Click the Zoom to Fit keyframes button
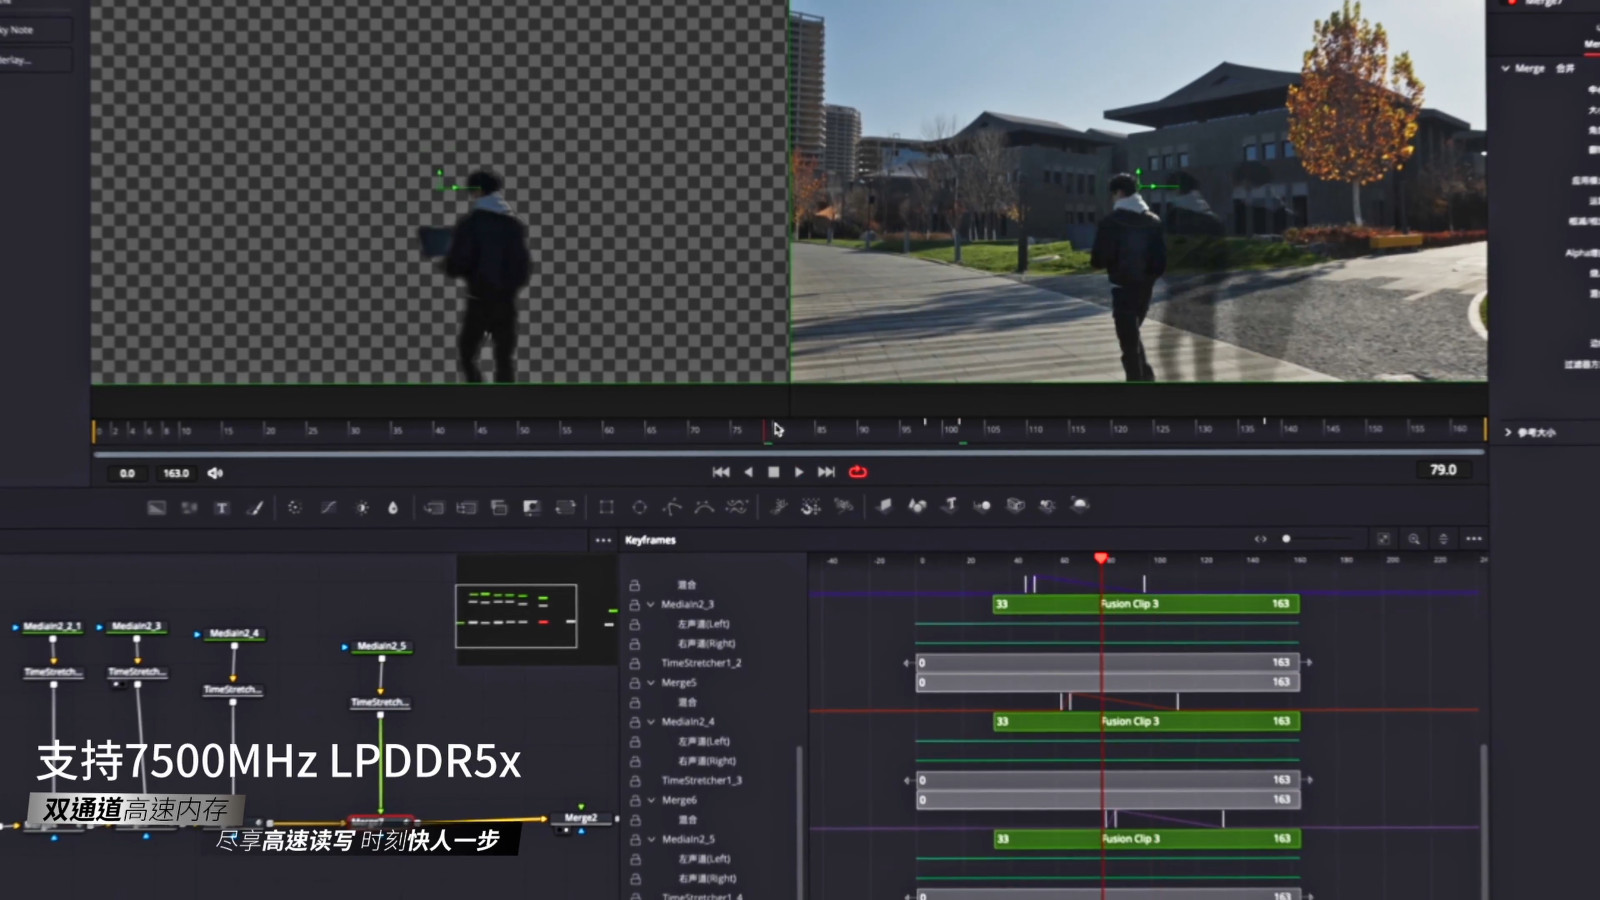 click(1384, 539)
